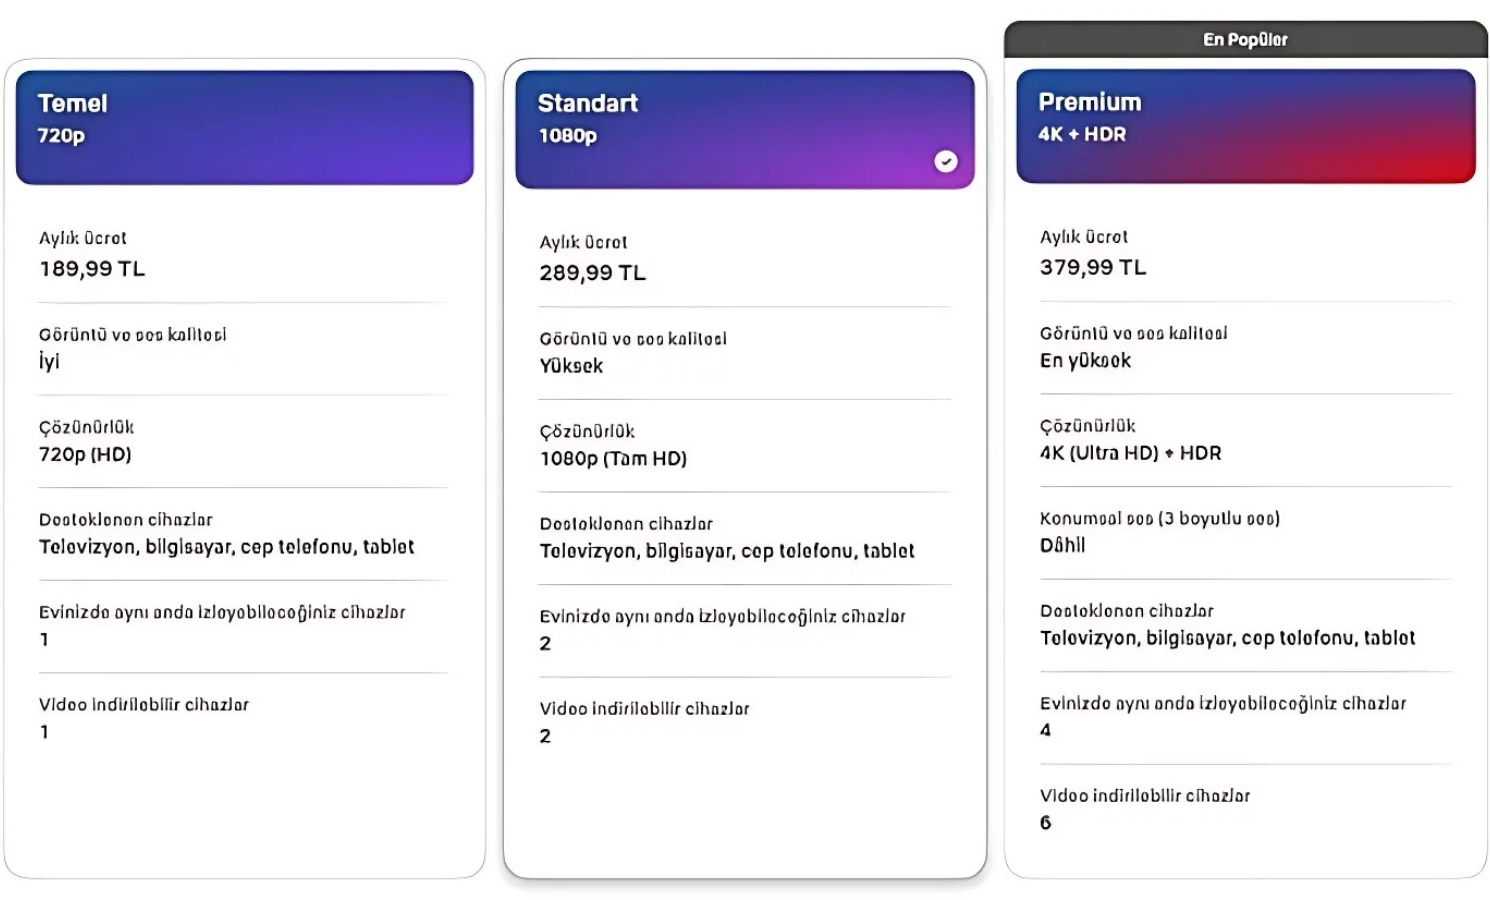Click the checkmark icon on the Standart plan
The image size is (1490, 900).
click(945, 161)
